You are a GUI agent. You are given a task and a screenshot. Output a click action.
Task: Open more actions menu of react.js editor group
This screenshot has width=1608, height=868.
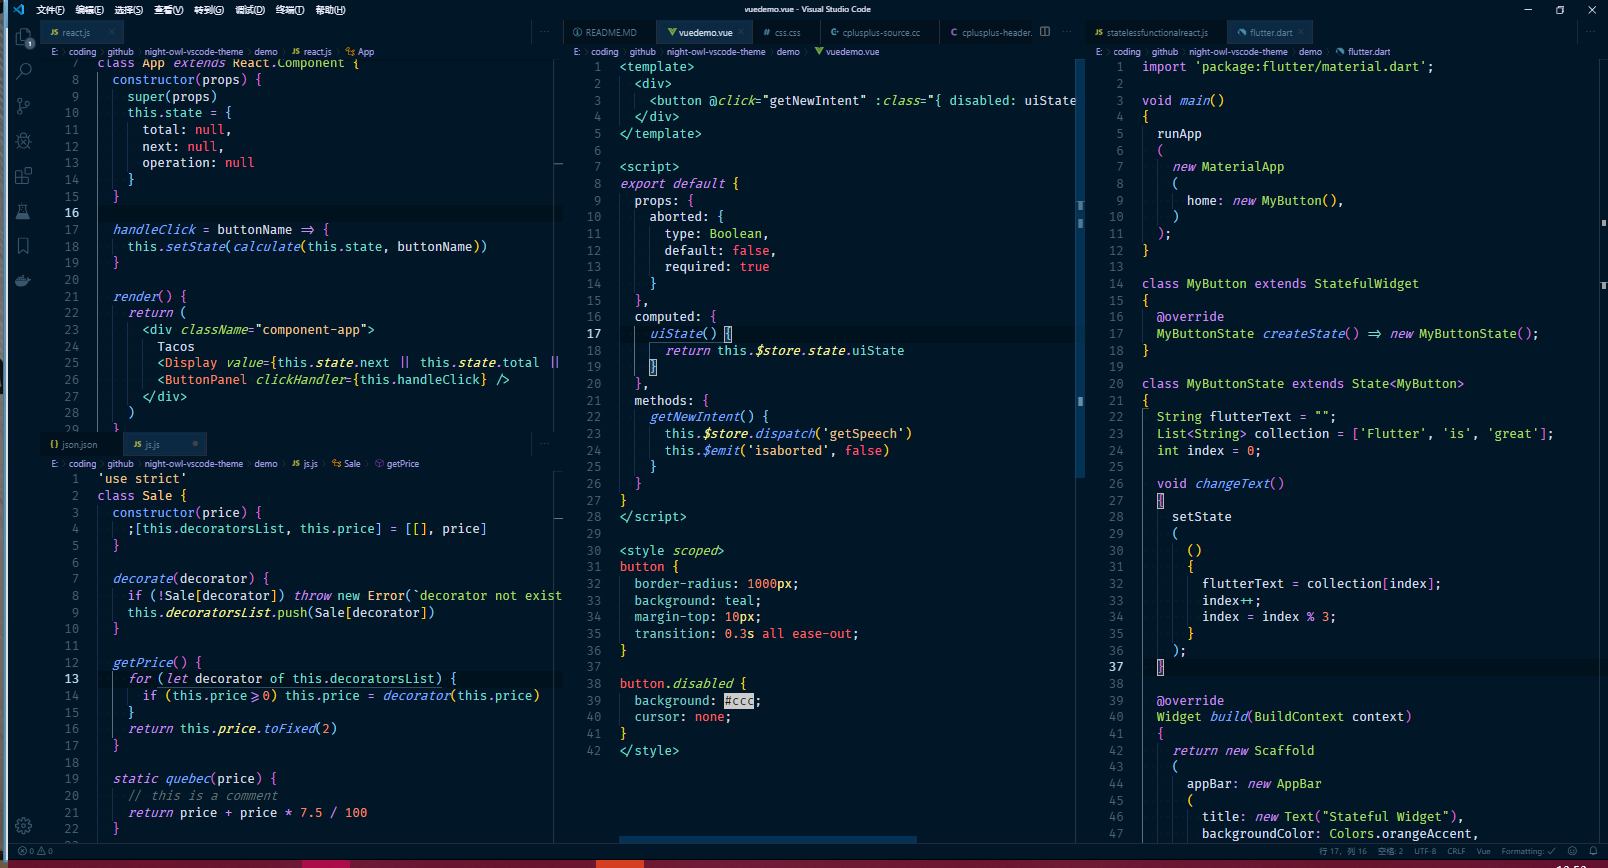(x=544, y=32)
